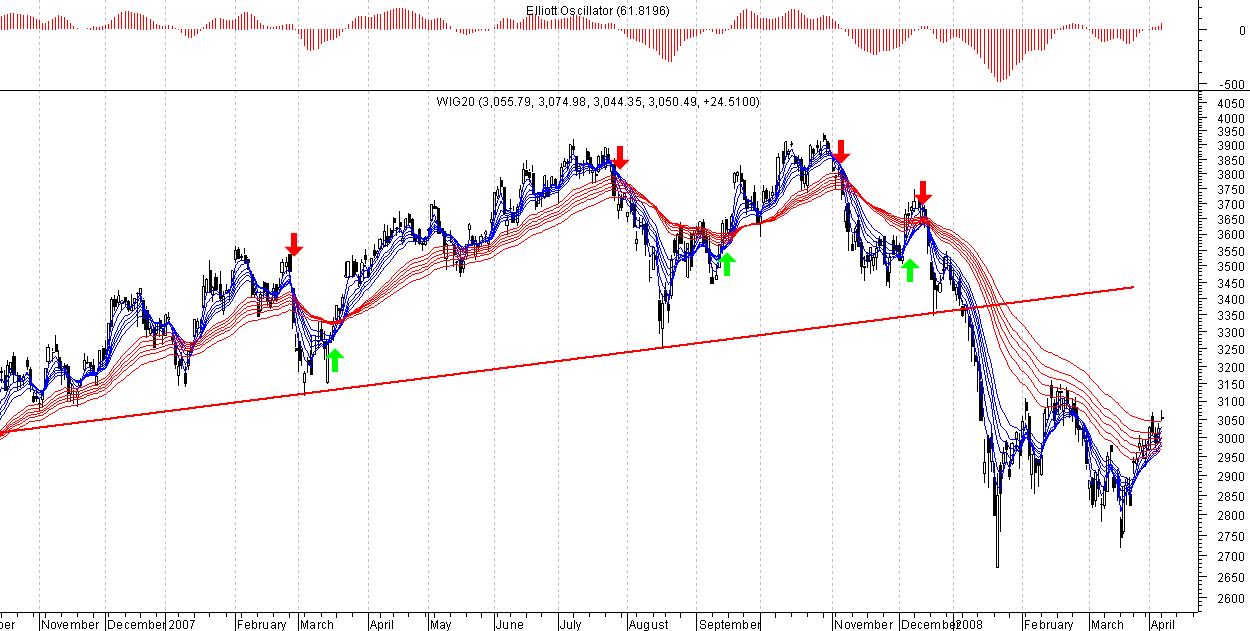Select the 3250 price level label
The height and width of the screenshot is (631, 1250).
(1231, 350)
